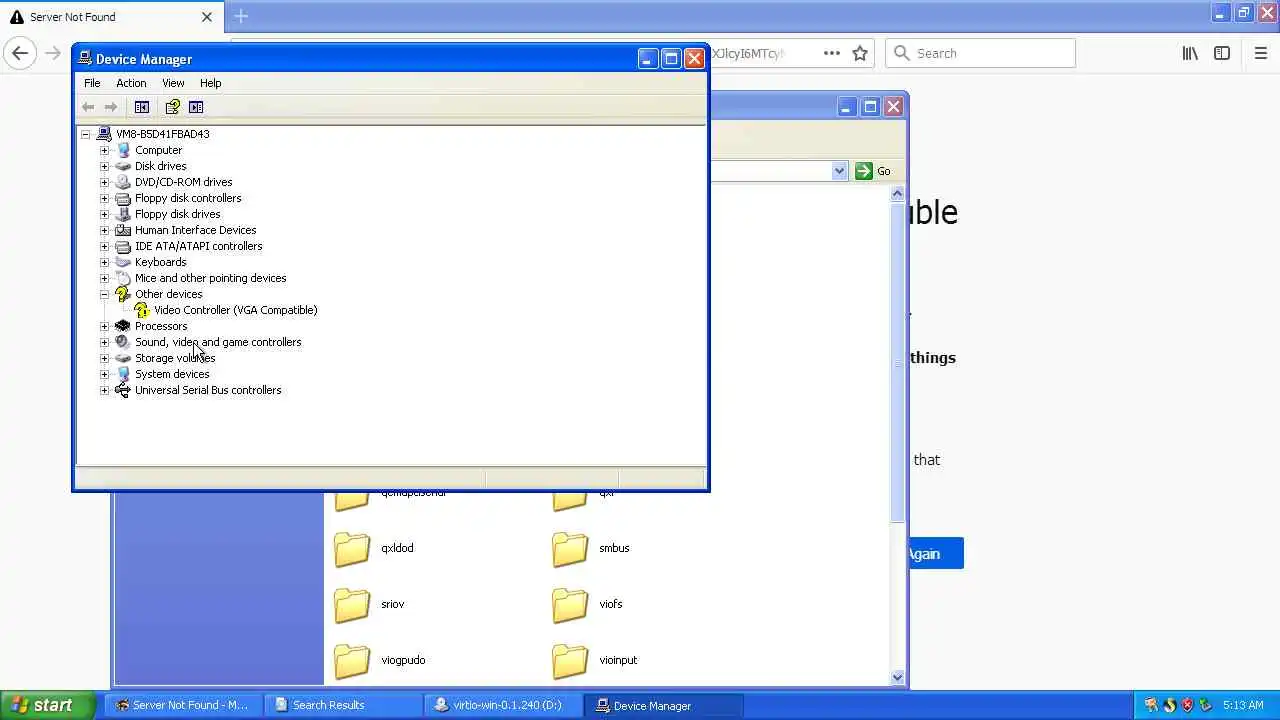Click the Go button in Explorer
1280x720 pixels.
[873, 171]
